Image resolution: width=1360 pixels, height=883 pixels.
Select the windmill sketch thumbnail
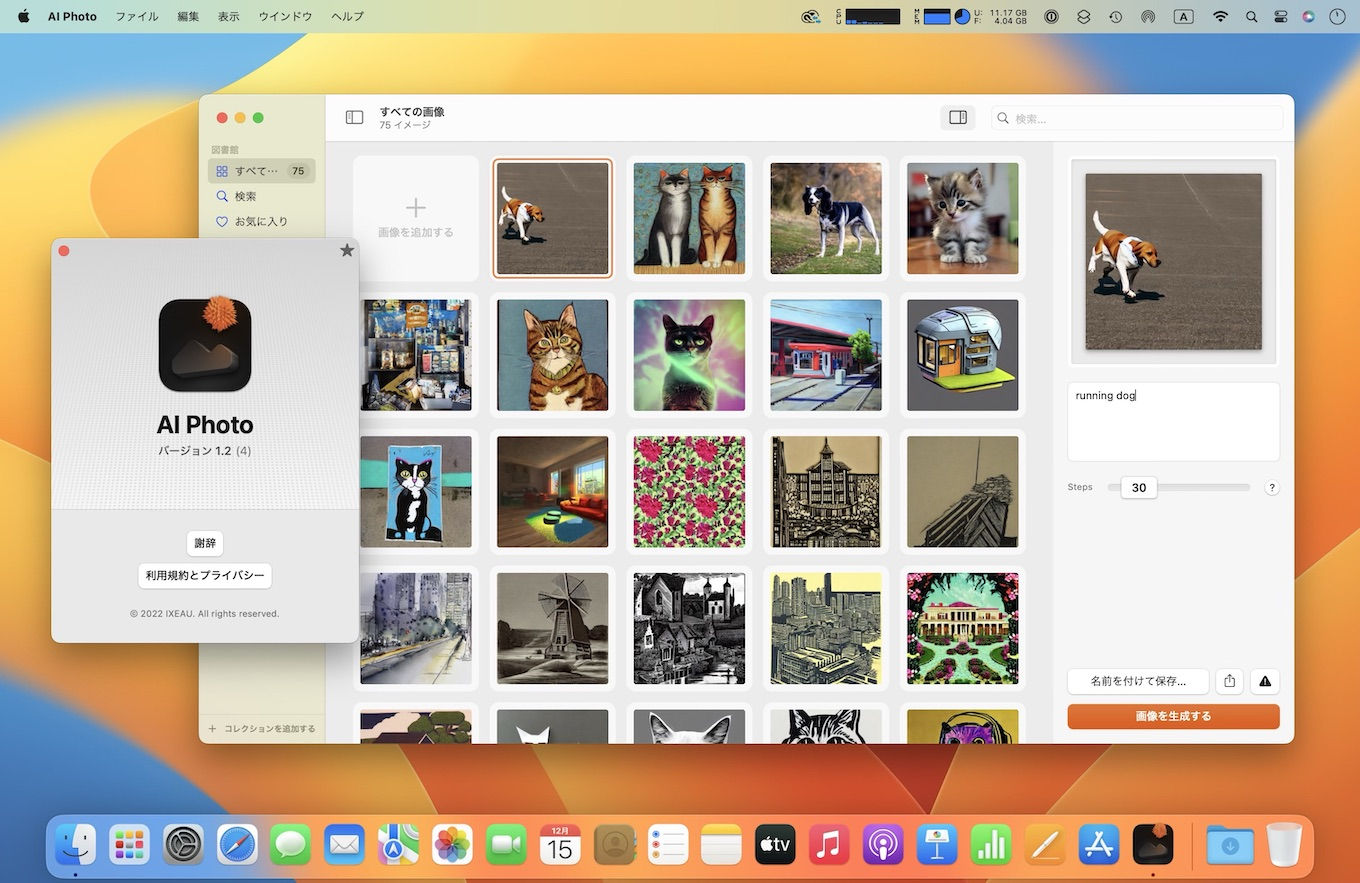click(553, 628)
